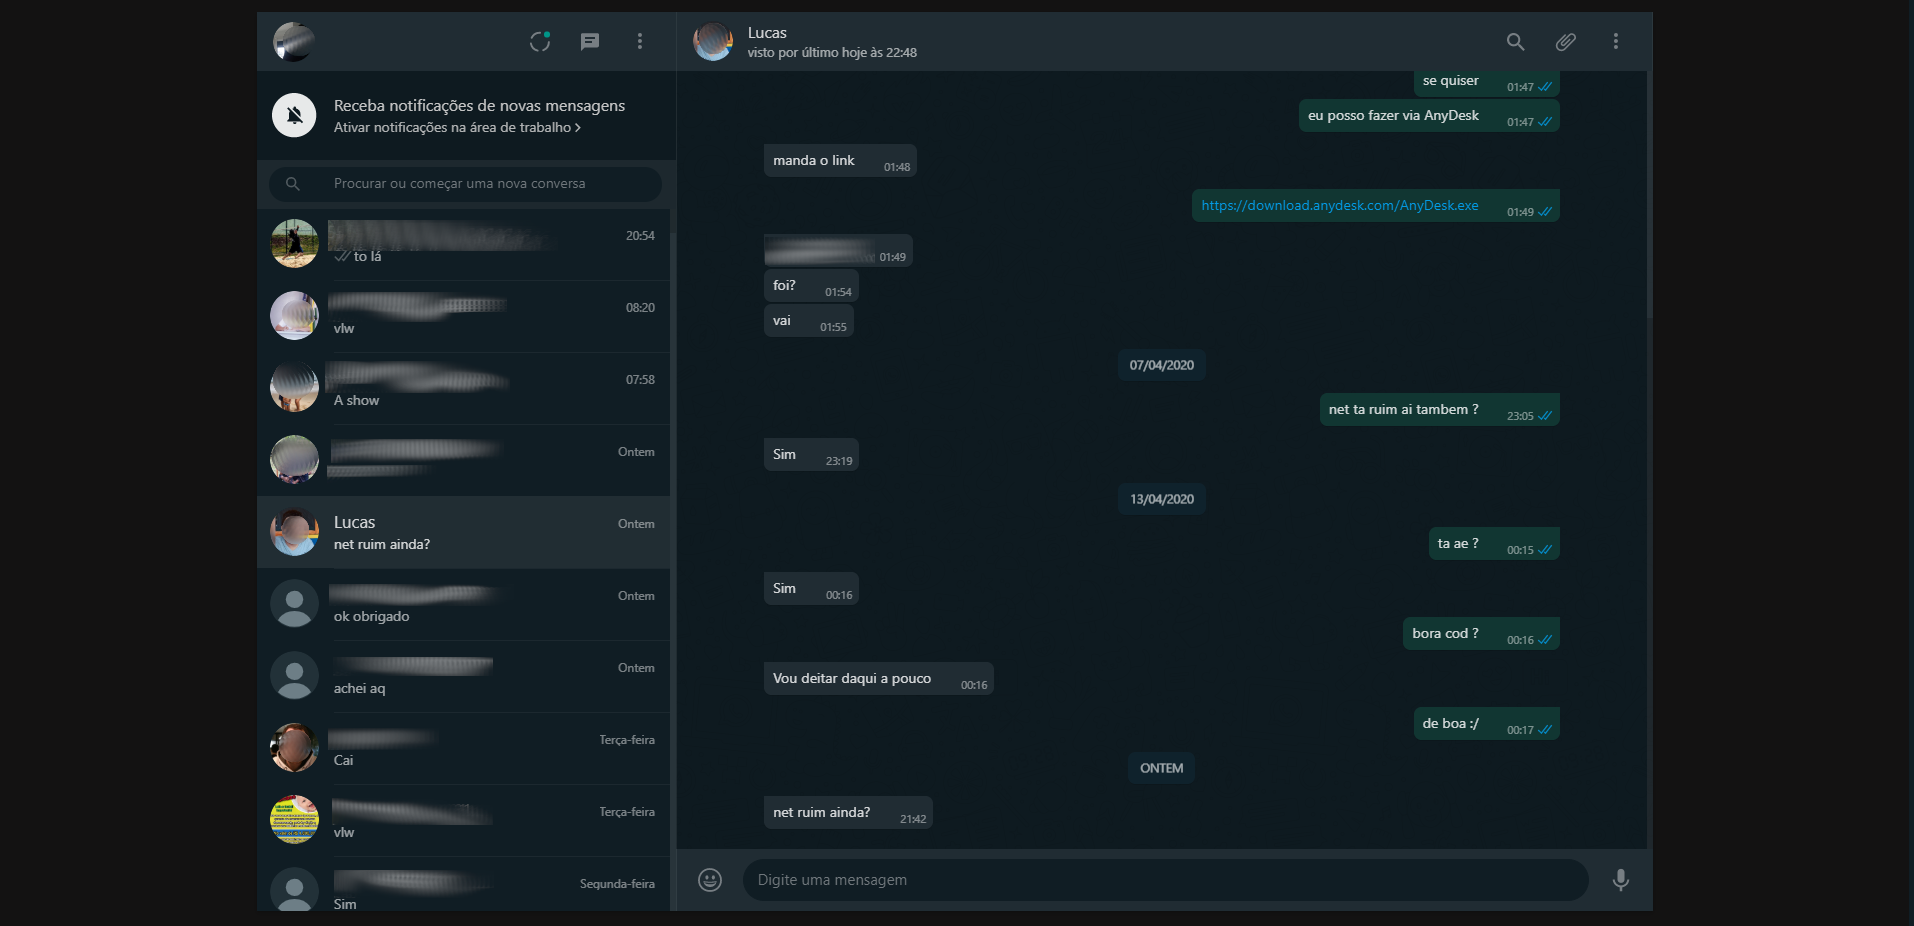The width and height of the screenshot is (1914, 926).
Task: Click the search or start new chat field
Action: (465, 184)
